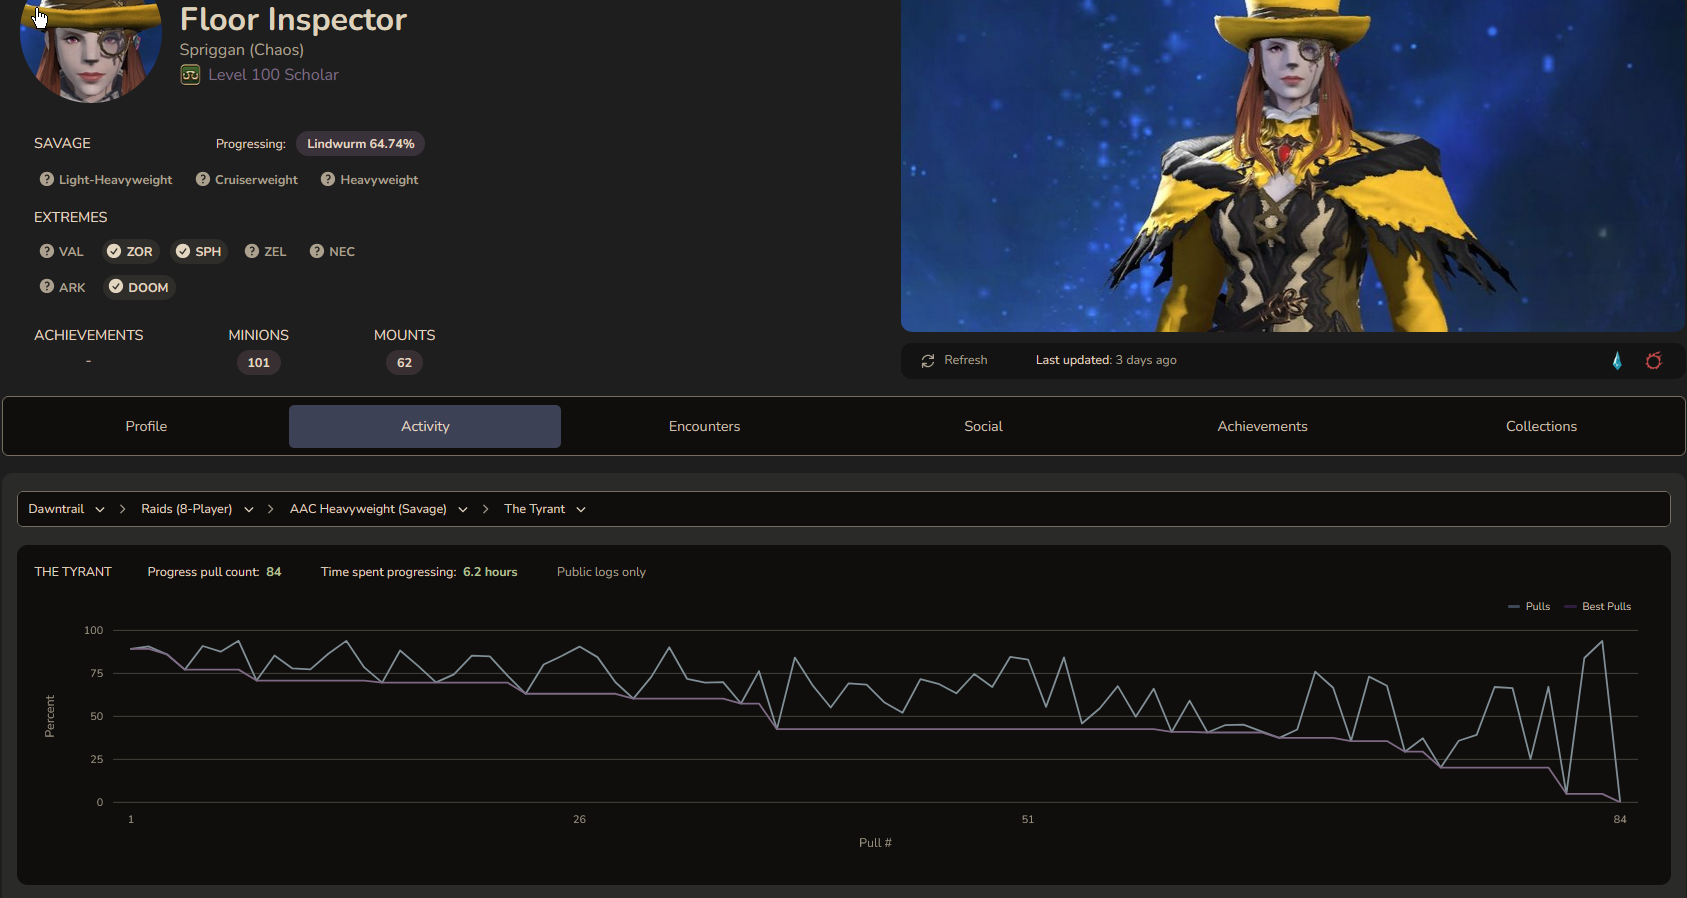Click the 100 tick on the percent axis
The image size is (1687, 898).
[x=93, y=630]
